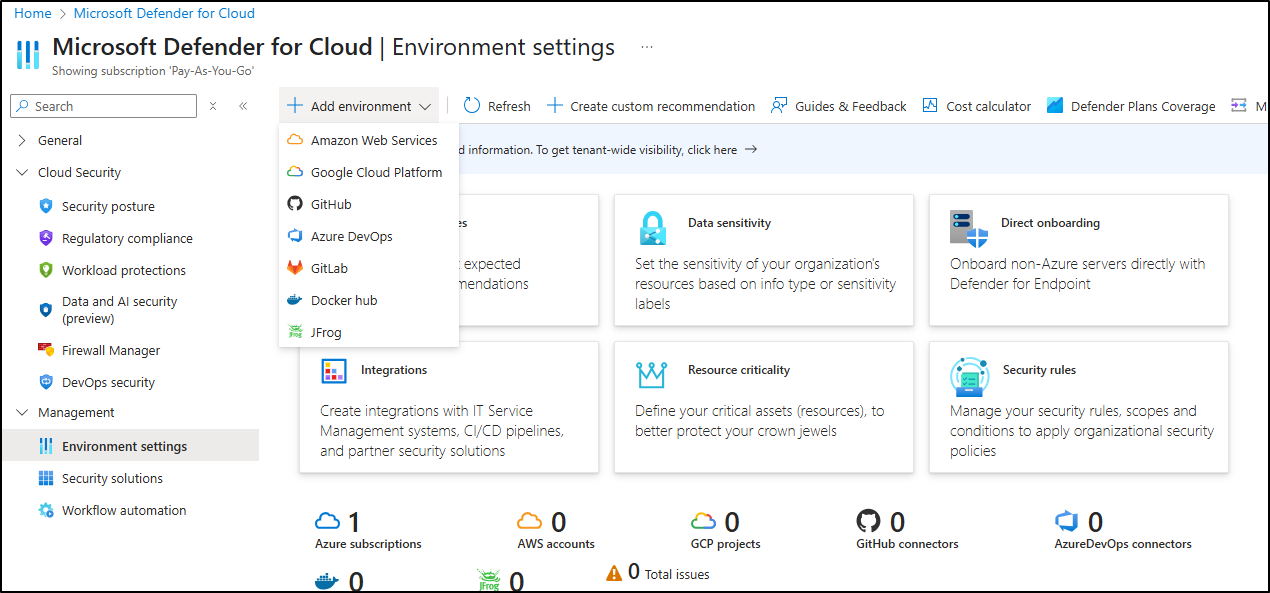Click the orange warning icon beside Total issues

(614, 573)
